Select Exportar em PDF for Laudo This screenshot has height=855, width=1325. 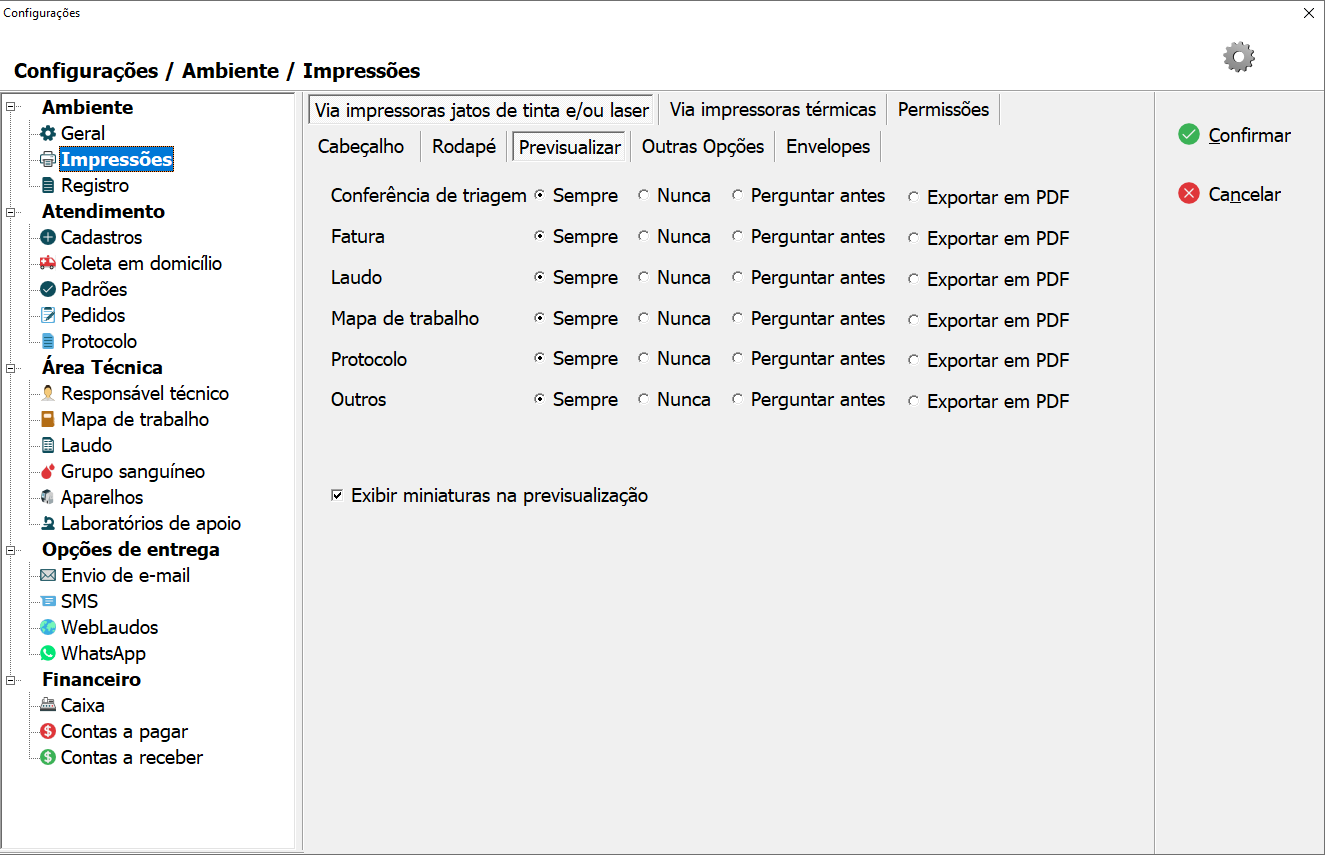coord(913,279)
